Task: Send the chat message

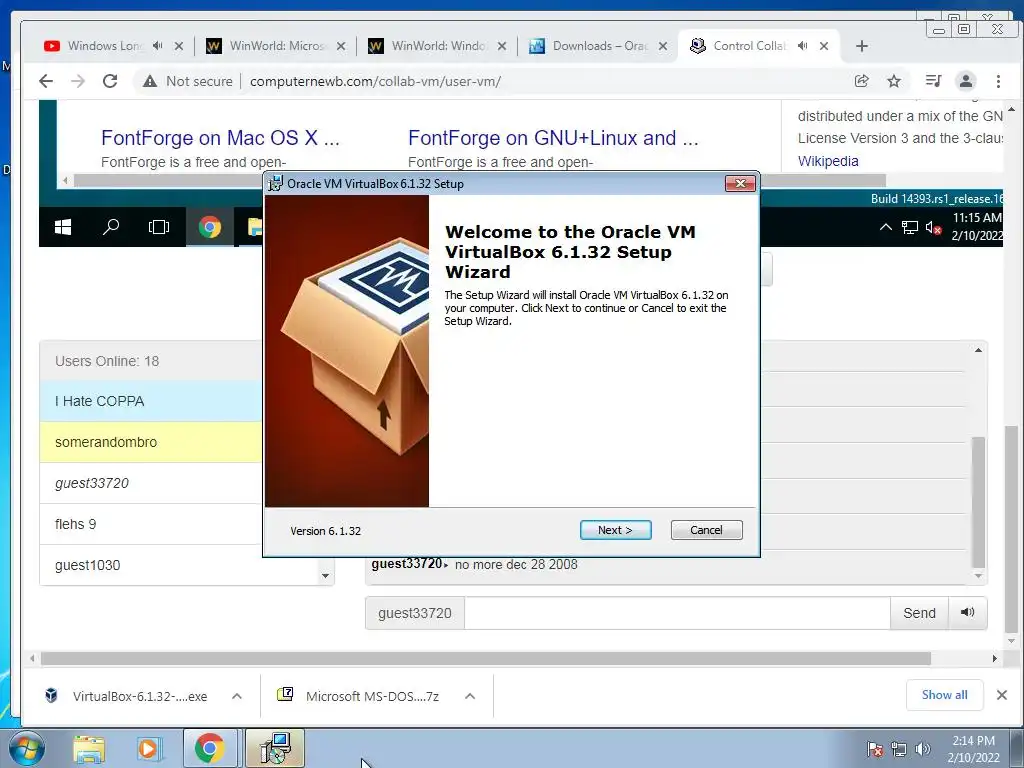Action: click(x=919, y=613)
